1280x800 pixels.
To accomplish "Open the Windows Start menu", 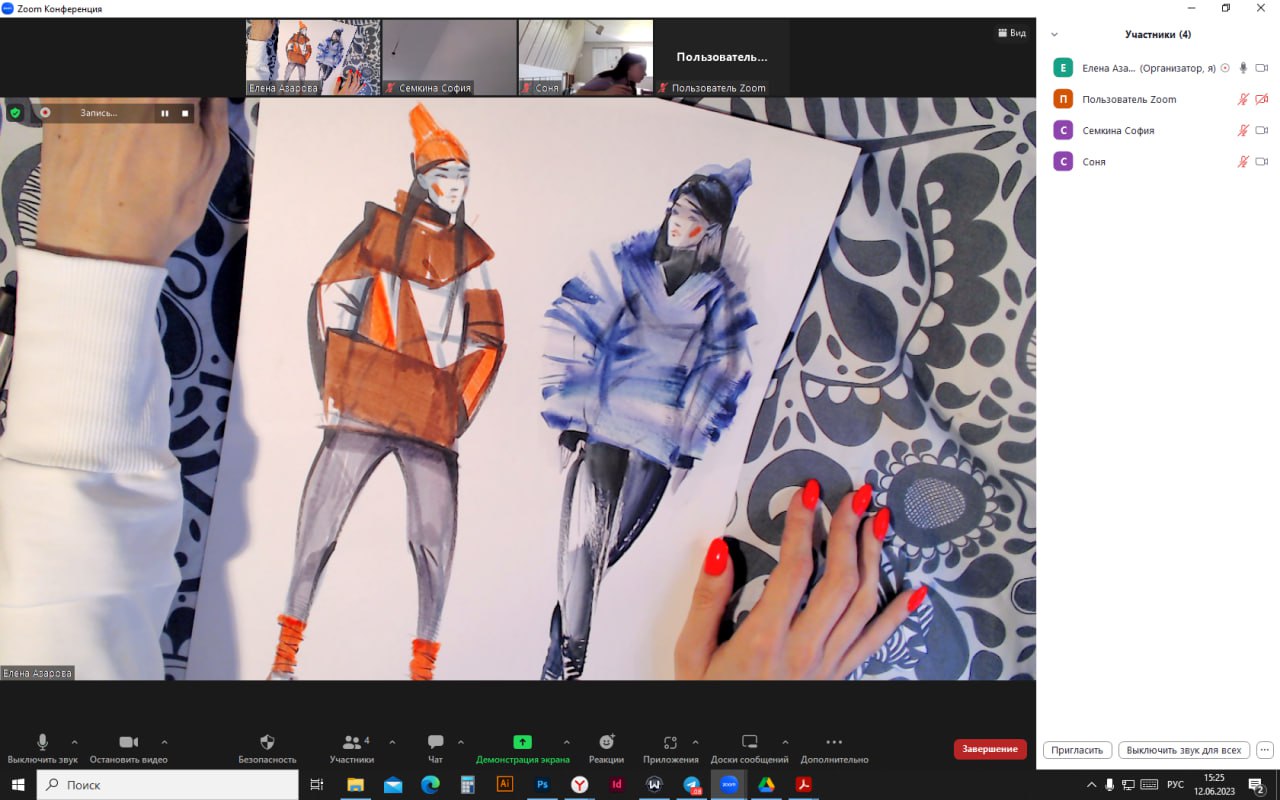I will tap(17, 784).
